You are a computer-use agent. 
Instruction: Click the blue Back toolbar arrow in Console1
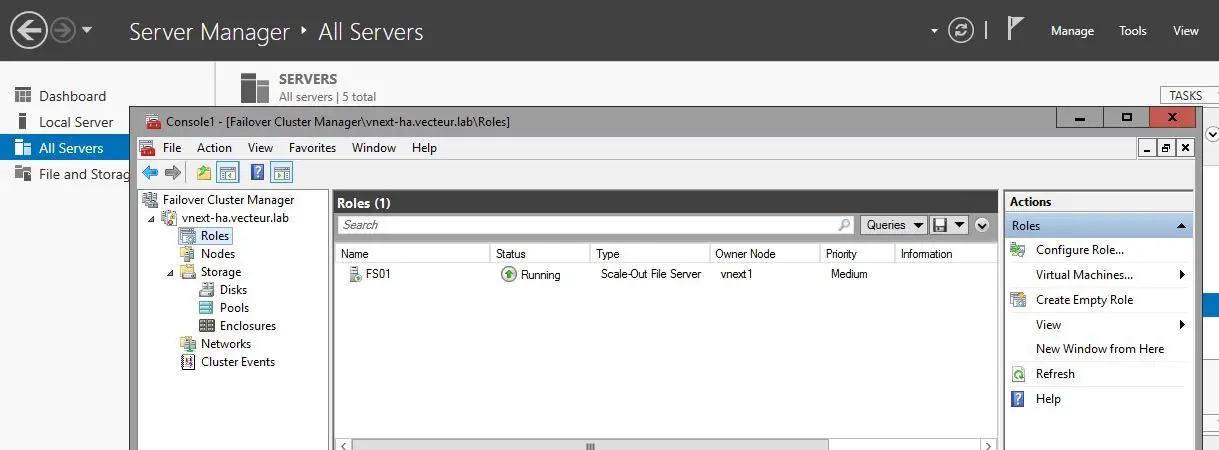click(x=150, y=173)
